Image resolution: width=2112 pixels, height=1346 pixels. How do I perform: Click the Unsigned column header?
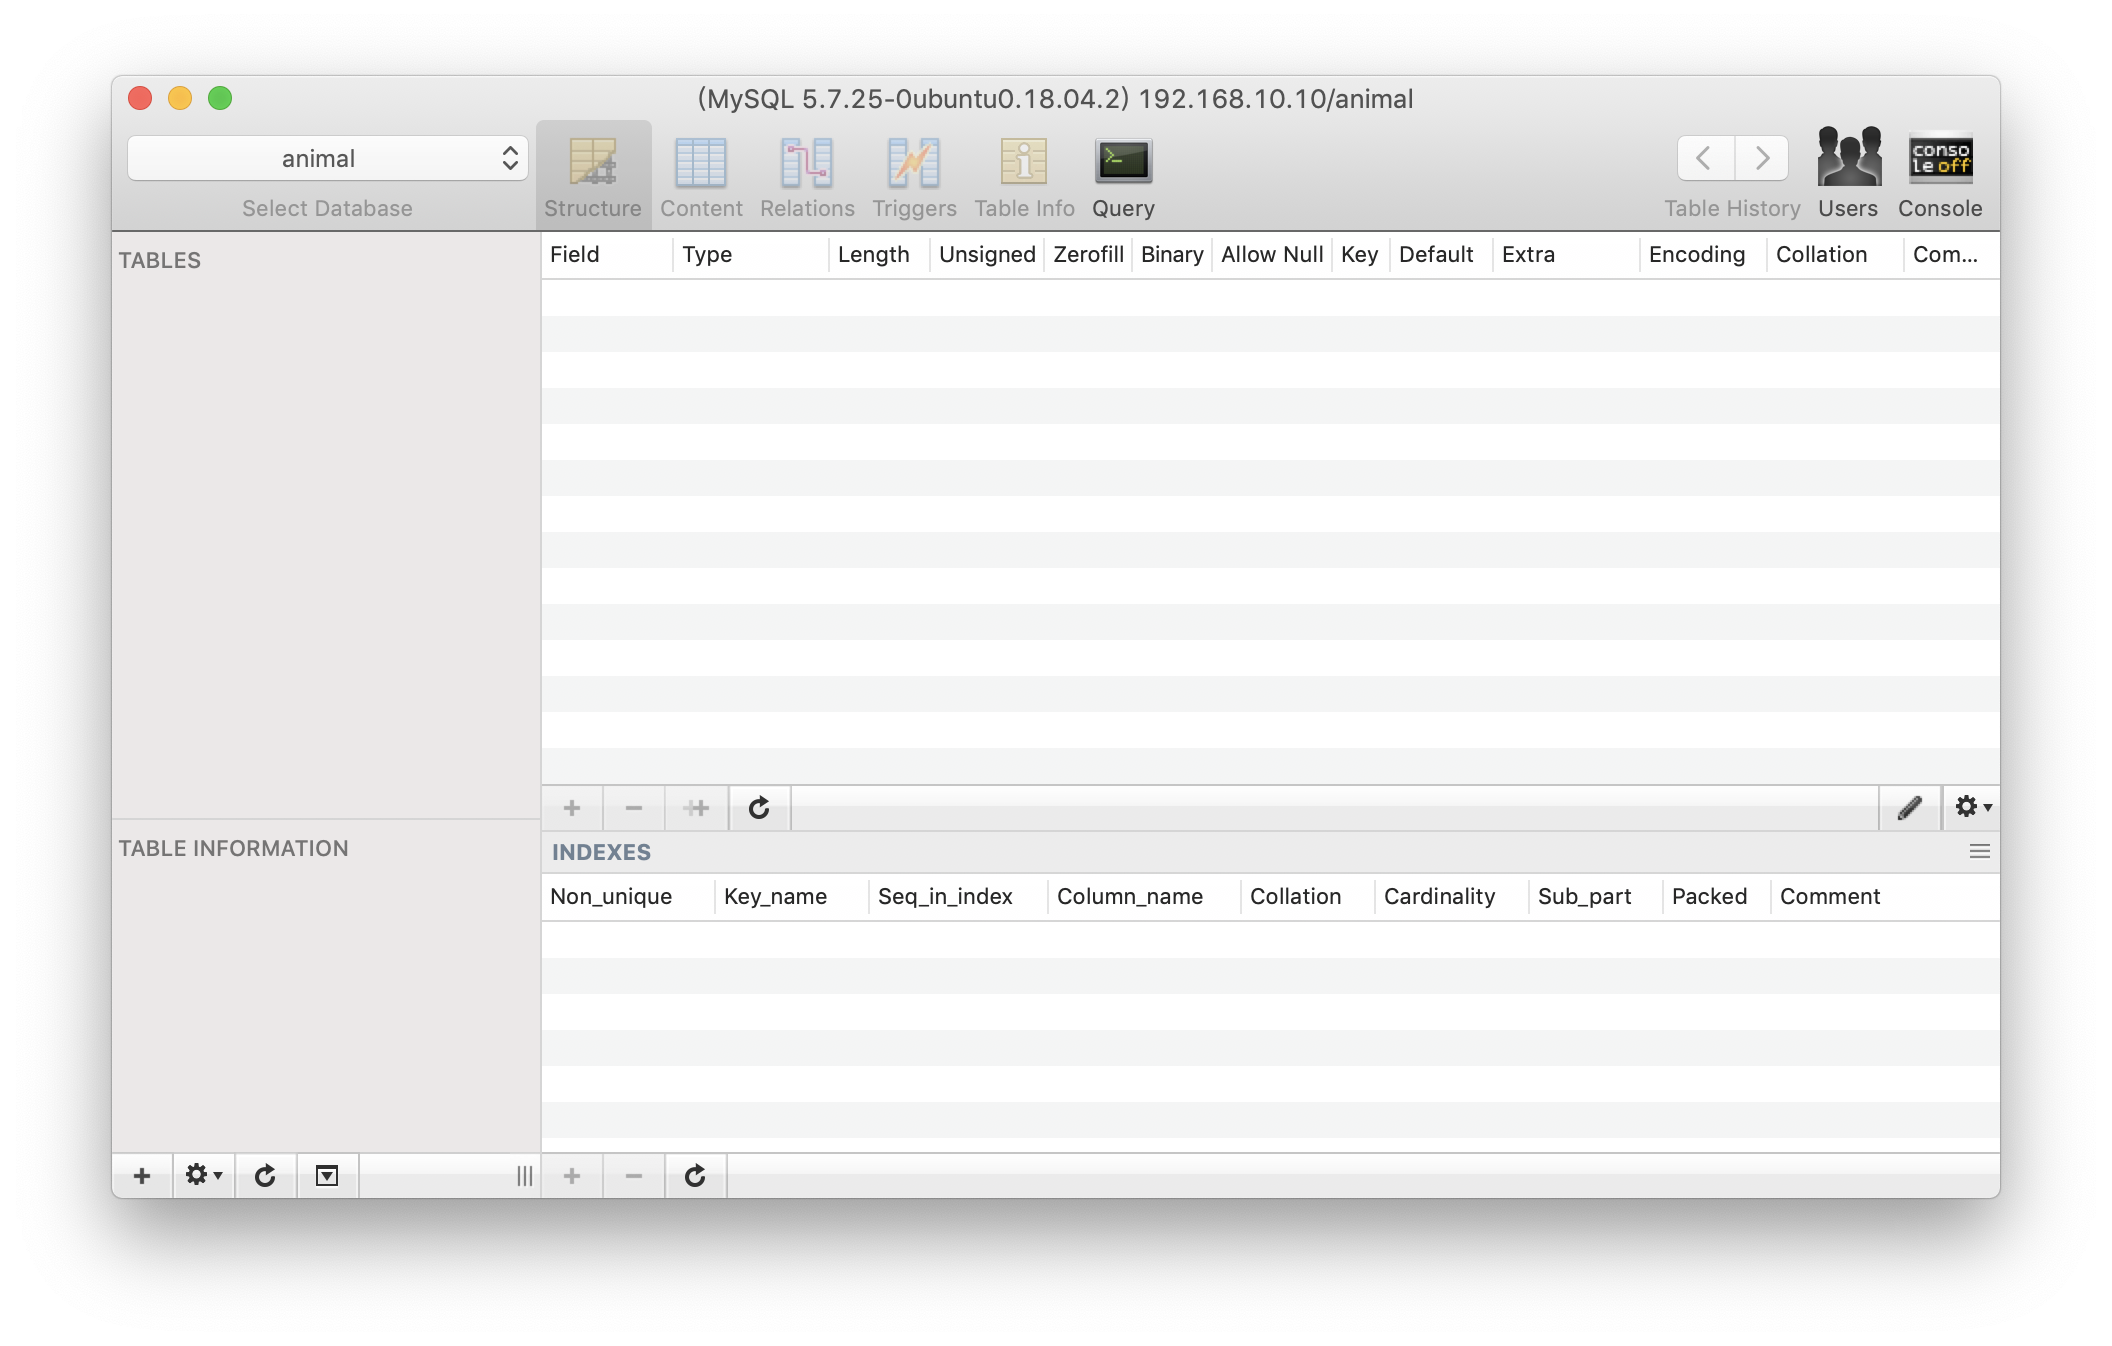(x=987, y=255)
